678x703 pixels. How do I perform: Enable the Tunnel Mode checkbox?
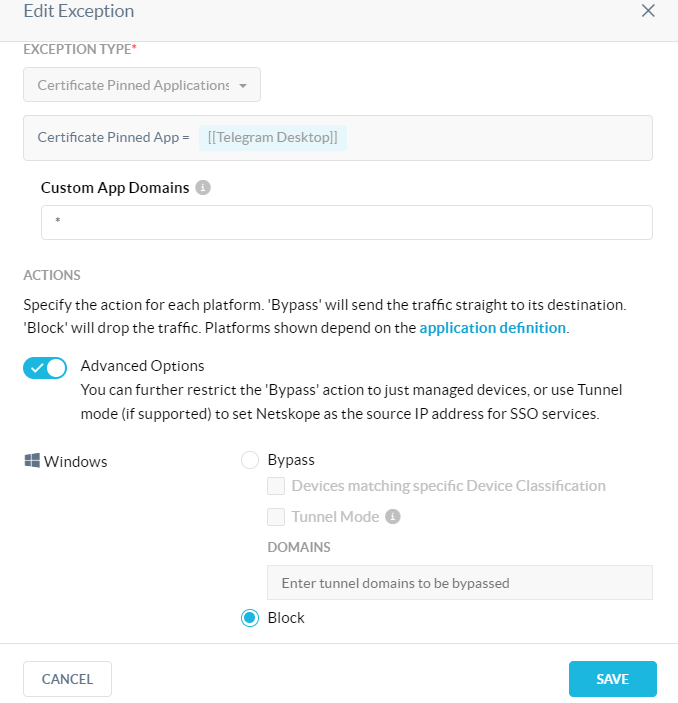click(276, 517)
